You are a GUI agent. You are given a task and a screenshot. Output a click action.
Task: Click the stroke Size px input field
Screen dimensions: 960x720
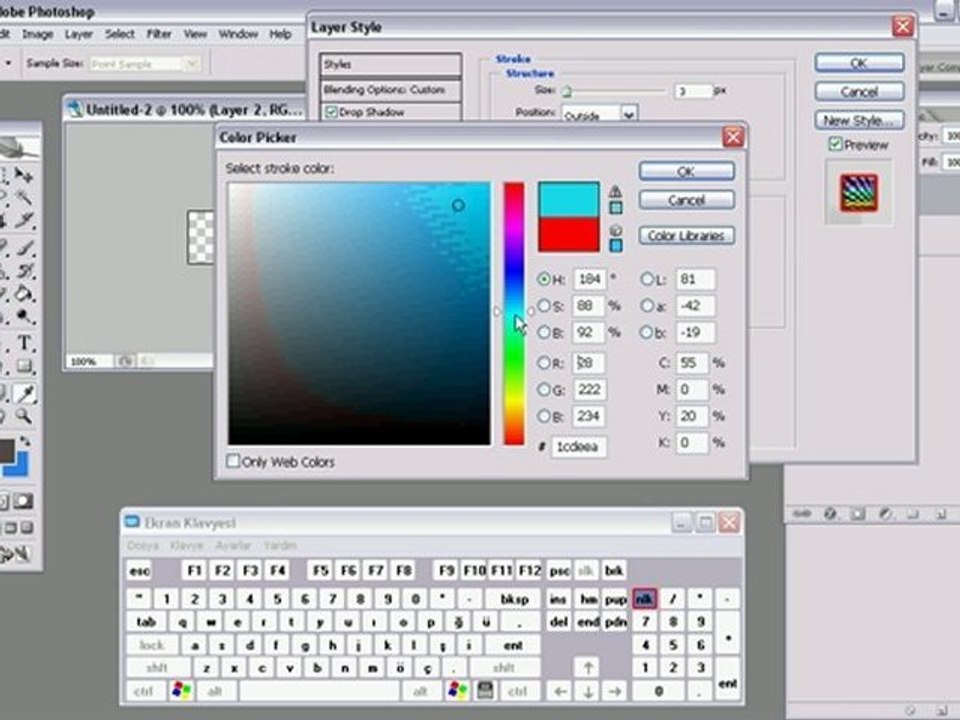pos(693,91)
